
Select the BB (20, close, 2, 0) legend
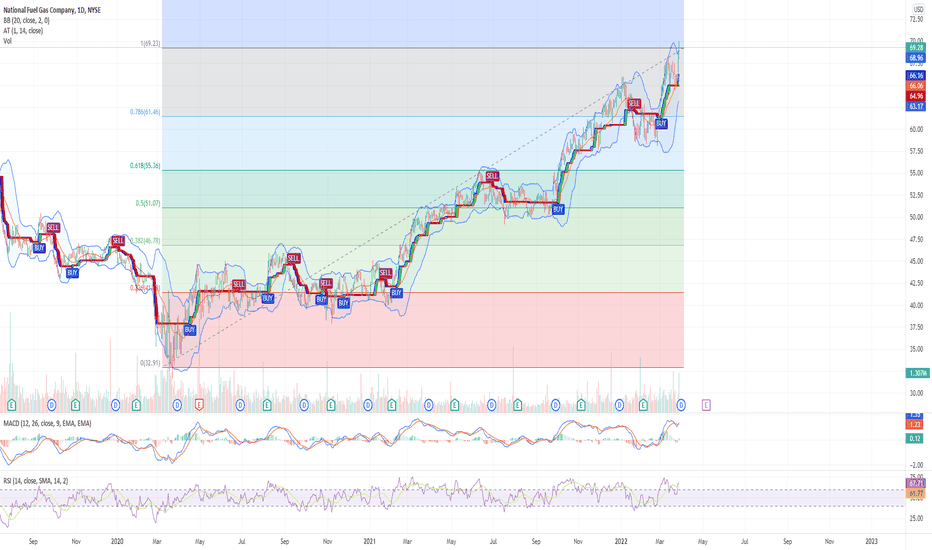pos(26,20)
